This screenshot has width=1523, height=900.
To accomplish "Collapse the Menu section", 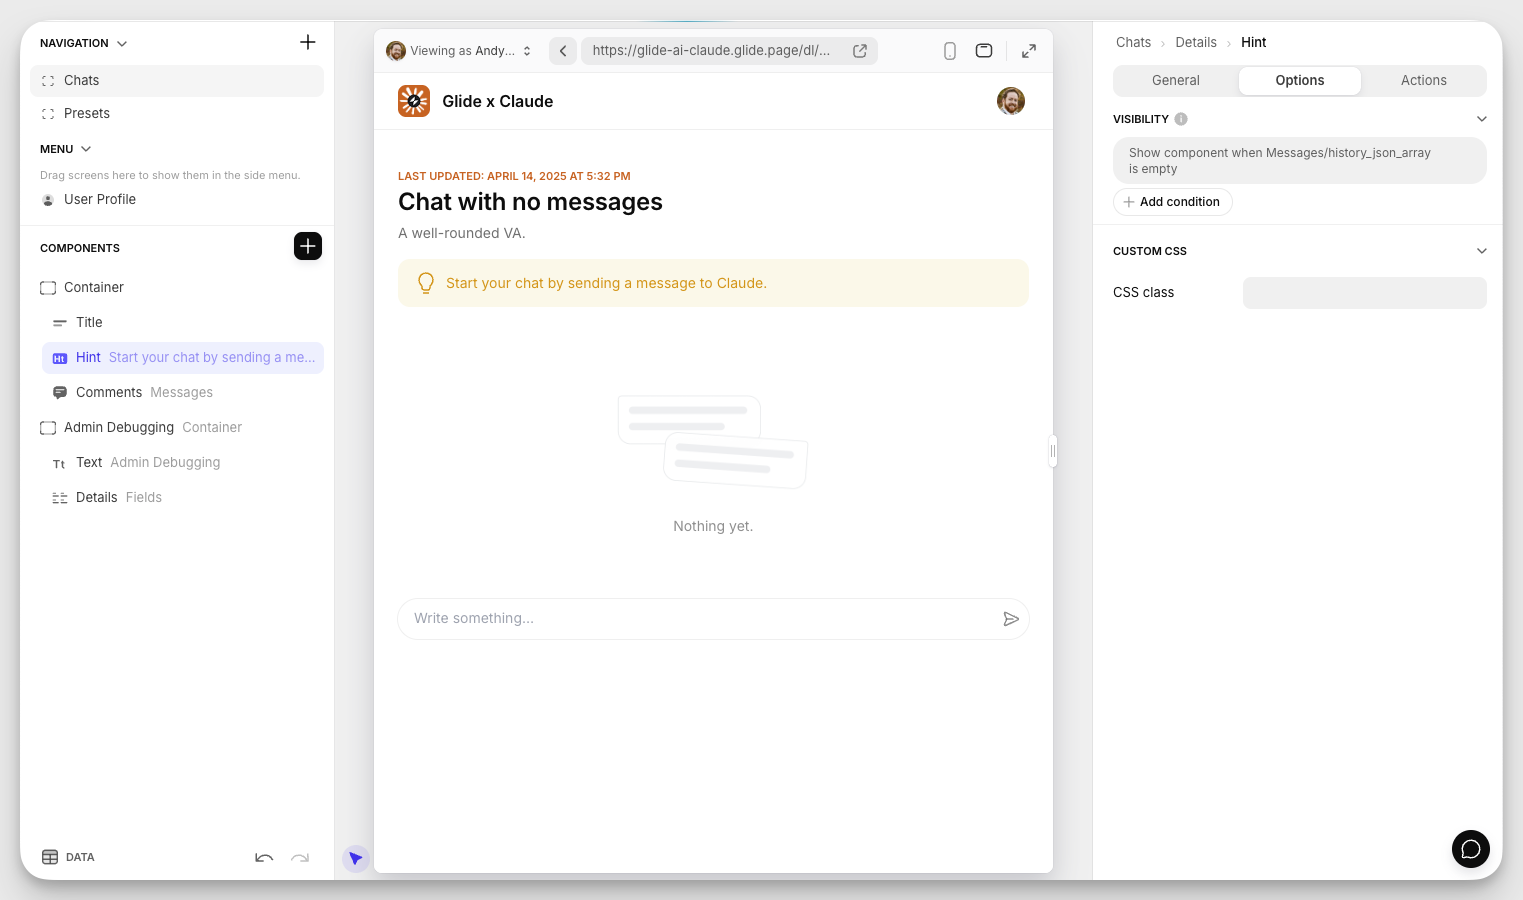I will [86, 149].
